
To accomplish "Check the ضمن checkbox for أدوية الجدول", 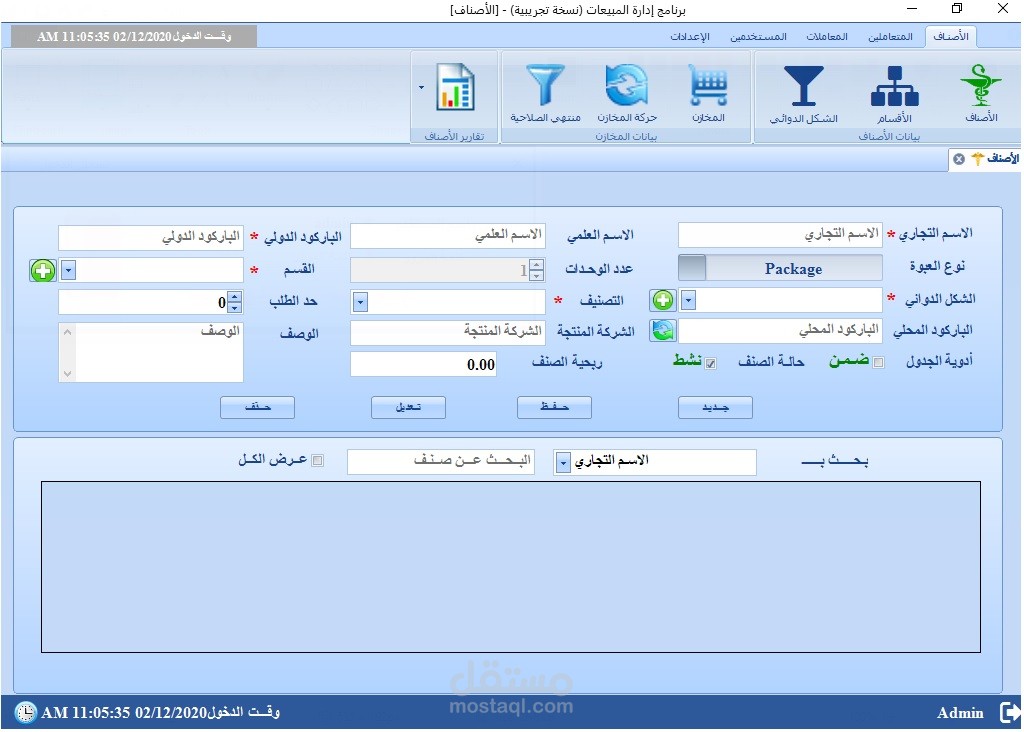I will pos(878,363).
